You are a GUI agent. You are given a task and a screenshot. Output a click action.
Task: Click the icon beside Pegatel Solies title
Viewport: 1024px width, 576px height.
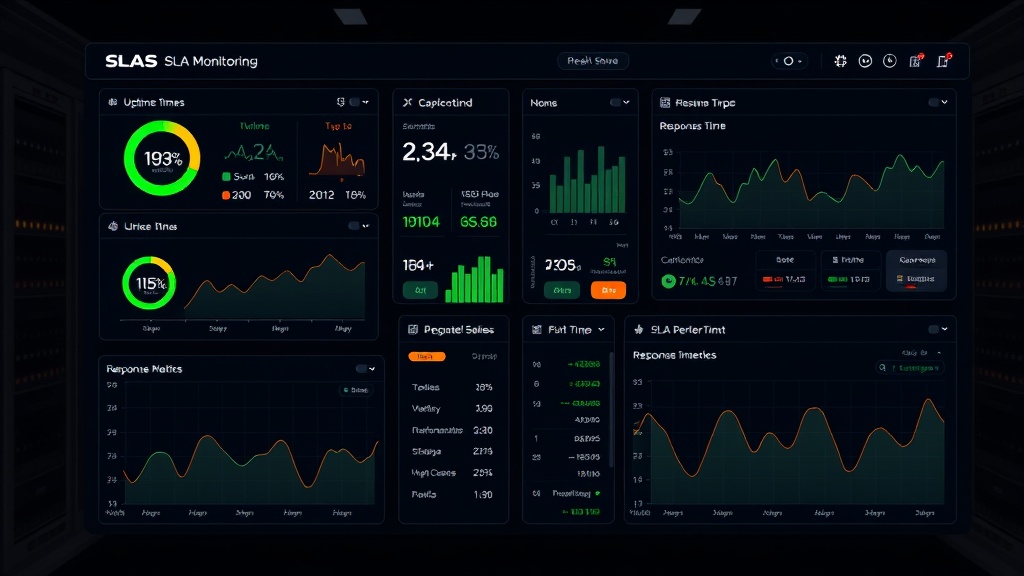tap(413, 330)
